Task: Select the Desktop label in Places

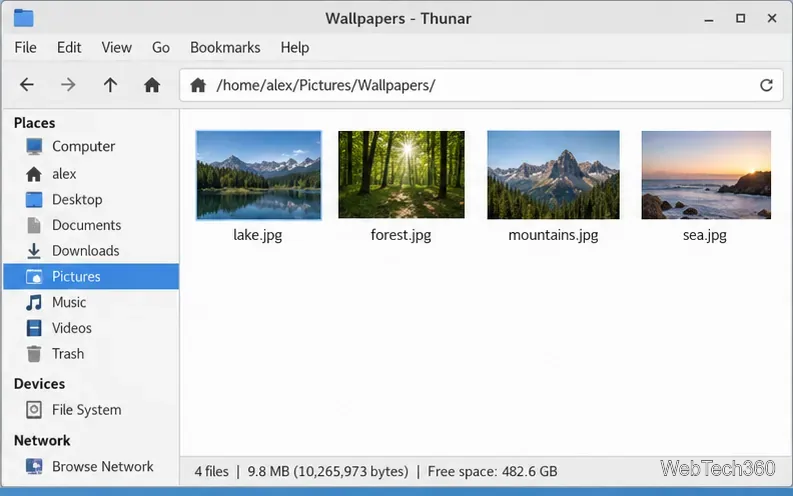Action: 77,200
